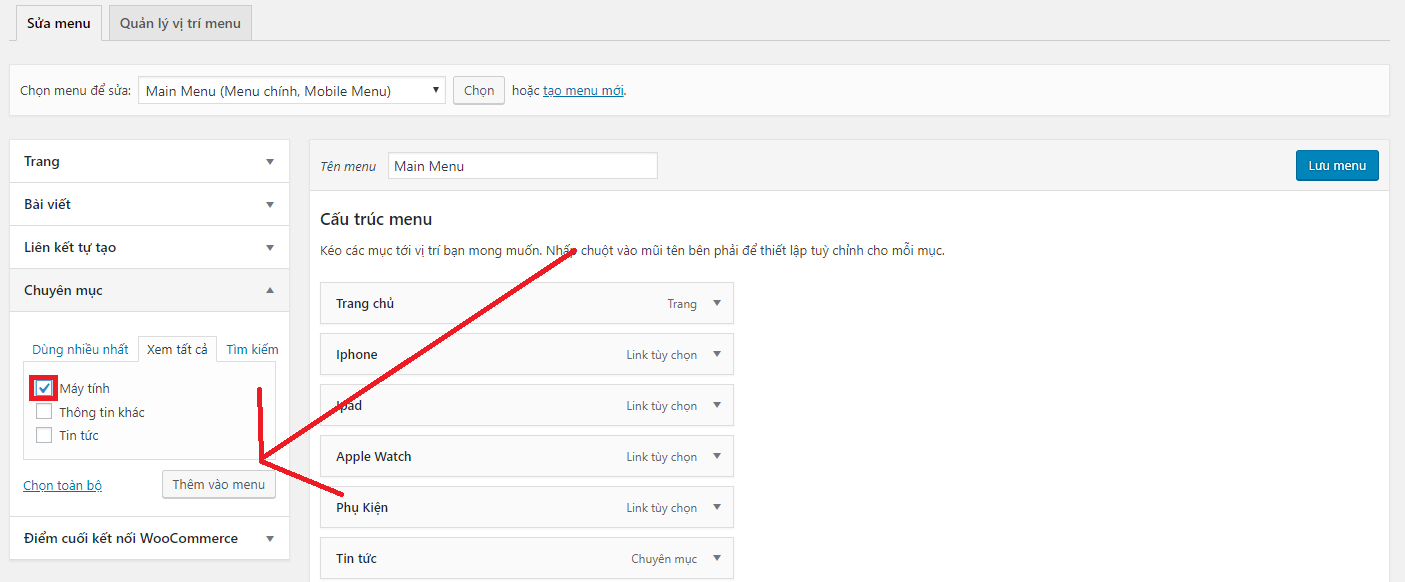1405x582 pixels.
Task: Switch to Quản lý vị trí menu tab
Action: (x=180, y=23)
